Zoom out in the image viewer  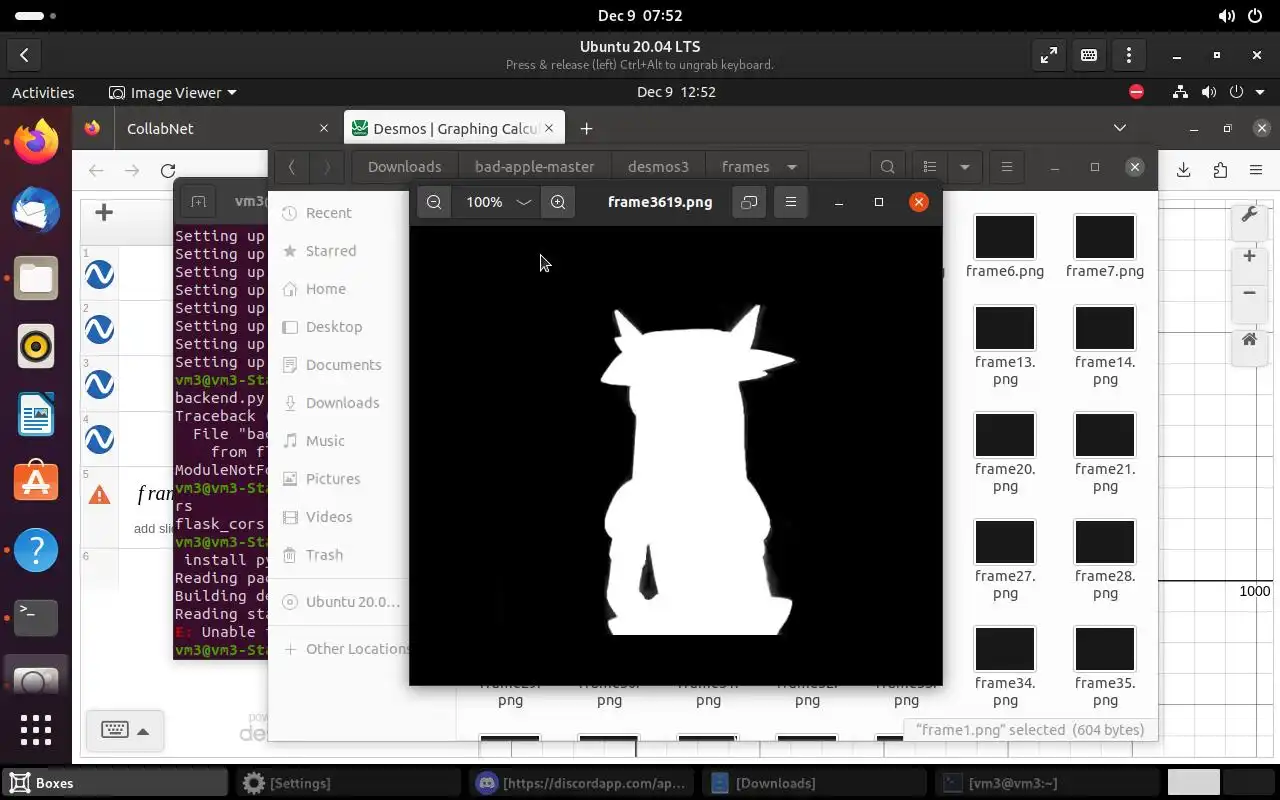click(x=434, y=202)
